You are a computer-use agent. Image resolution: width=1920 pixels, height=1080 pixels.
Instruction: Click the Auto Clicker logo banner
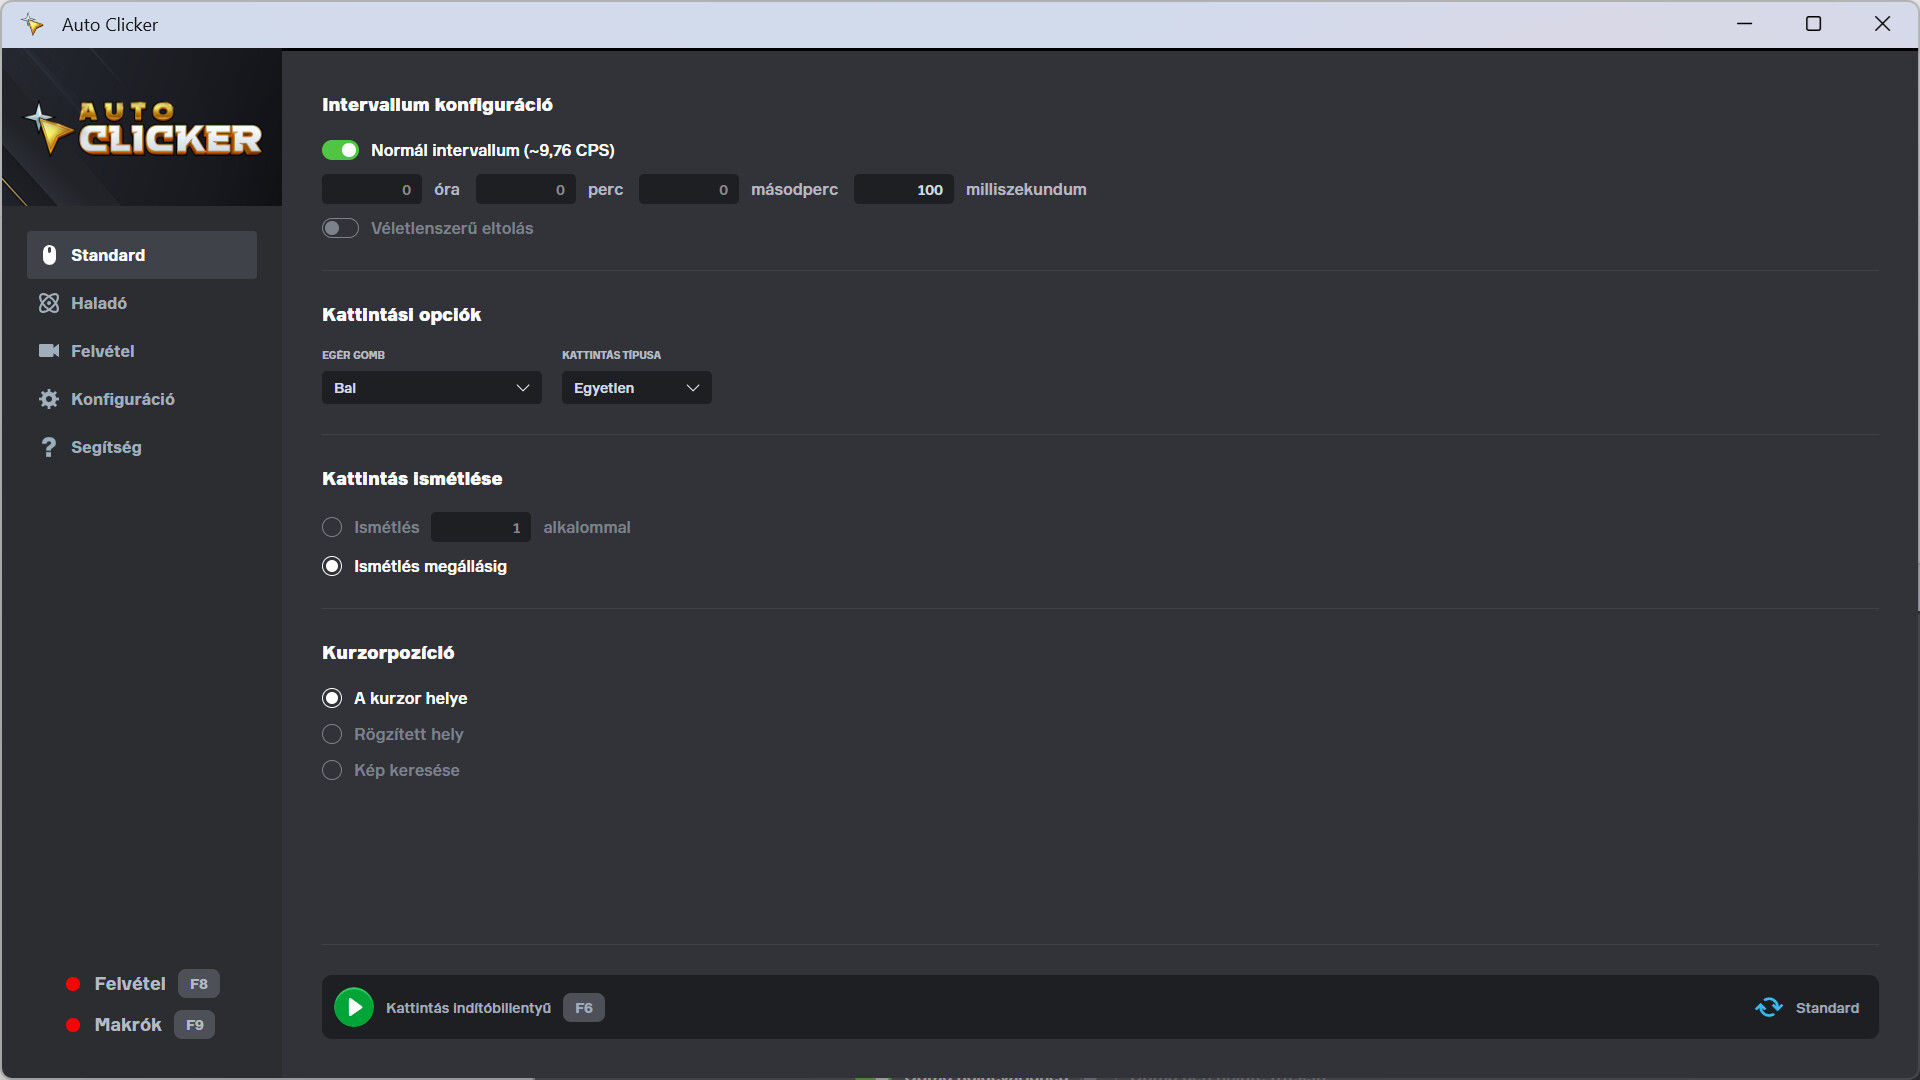click(142, 128)
